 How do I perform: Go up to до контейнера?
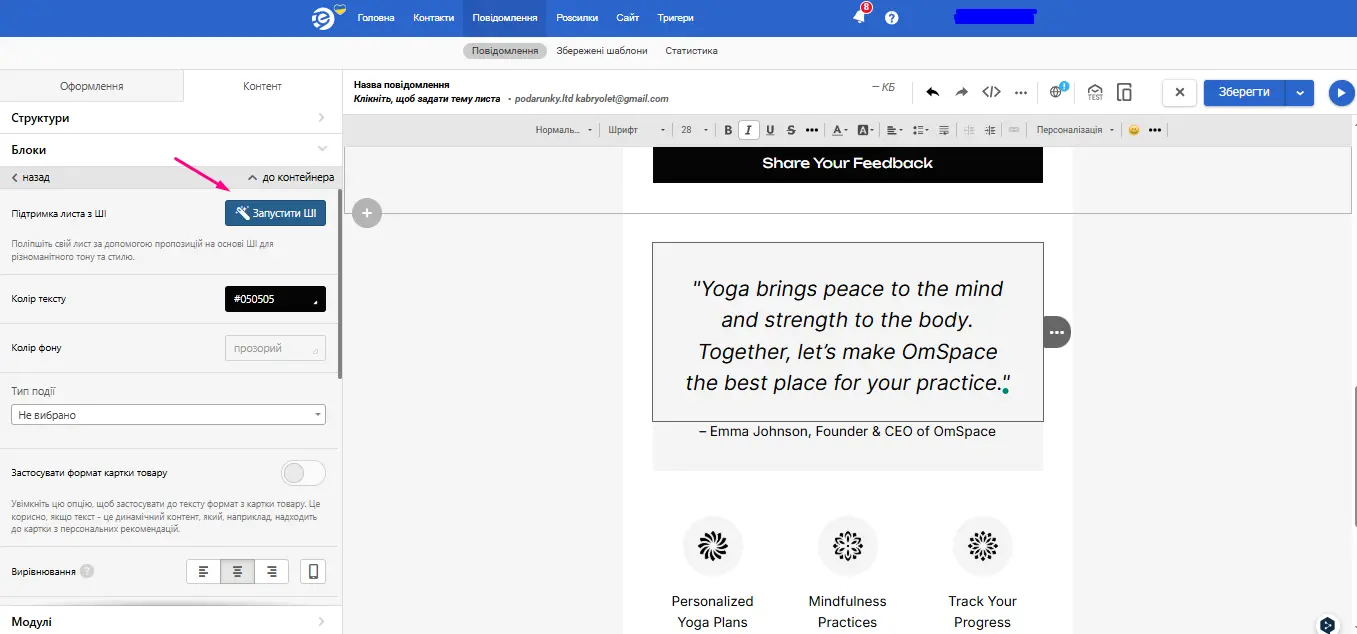coord(291,177)
